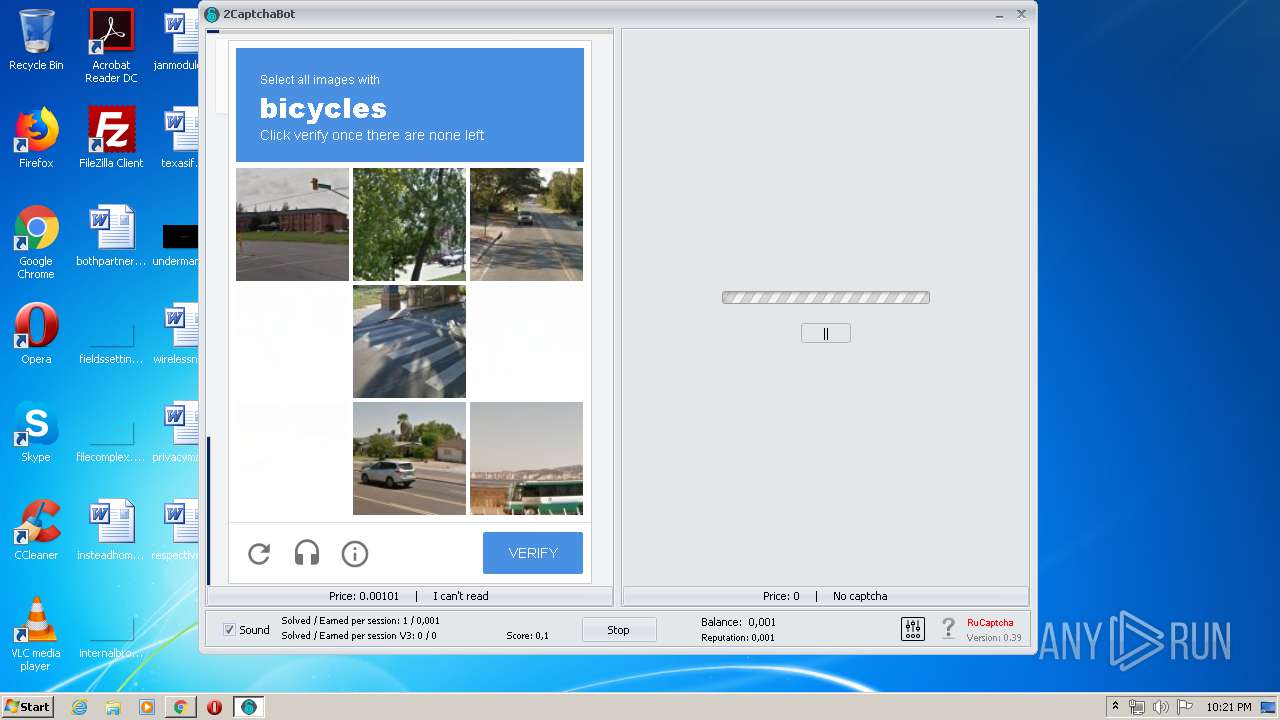The width and height of the screenshot is (1280, 720).
Task: Click the VERIFY button
Action: (533, 553)
